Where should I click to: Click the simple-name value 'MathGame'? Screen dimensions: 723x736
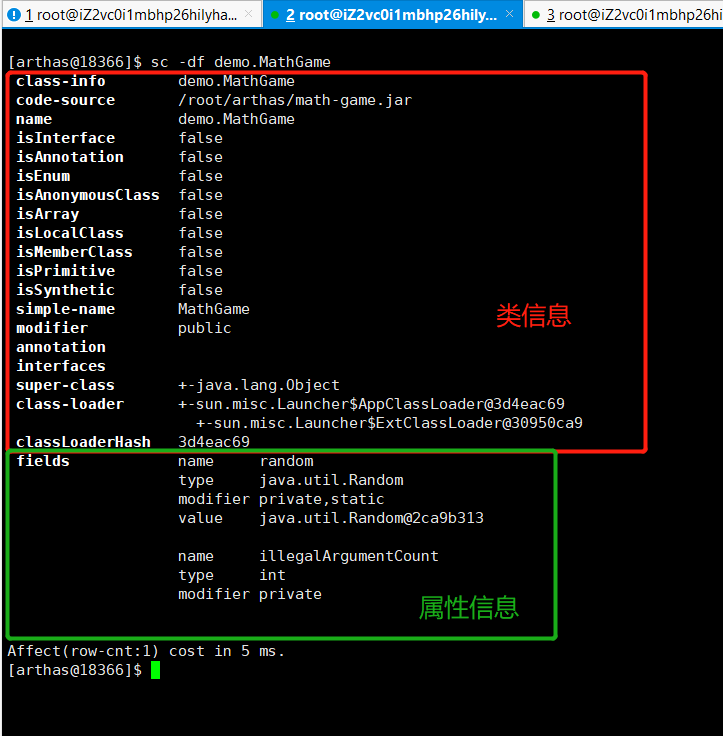[x=214, y=309]
